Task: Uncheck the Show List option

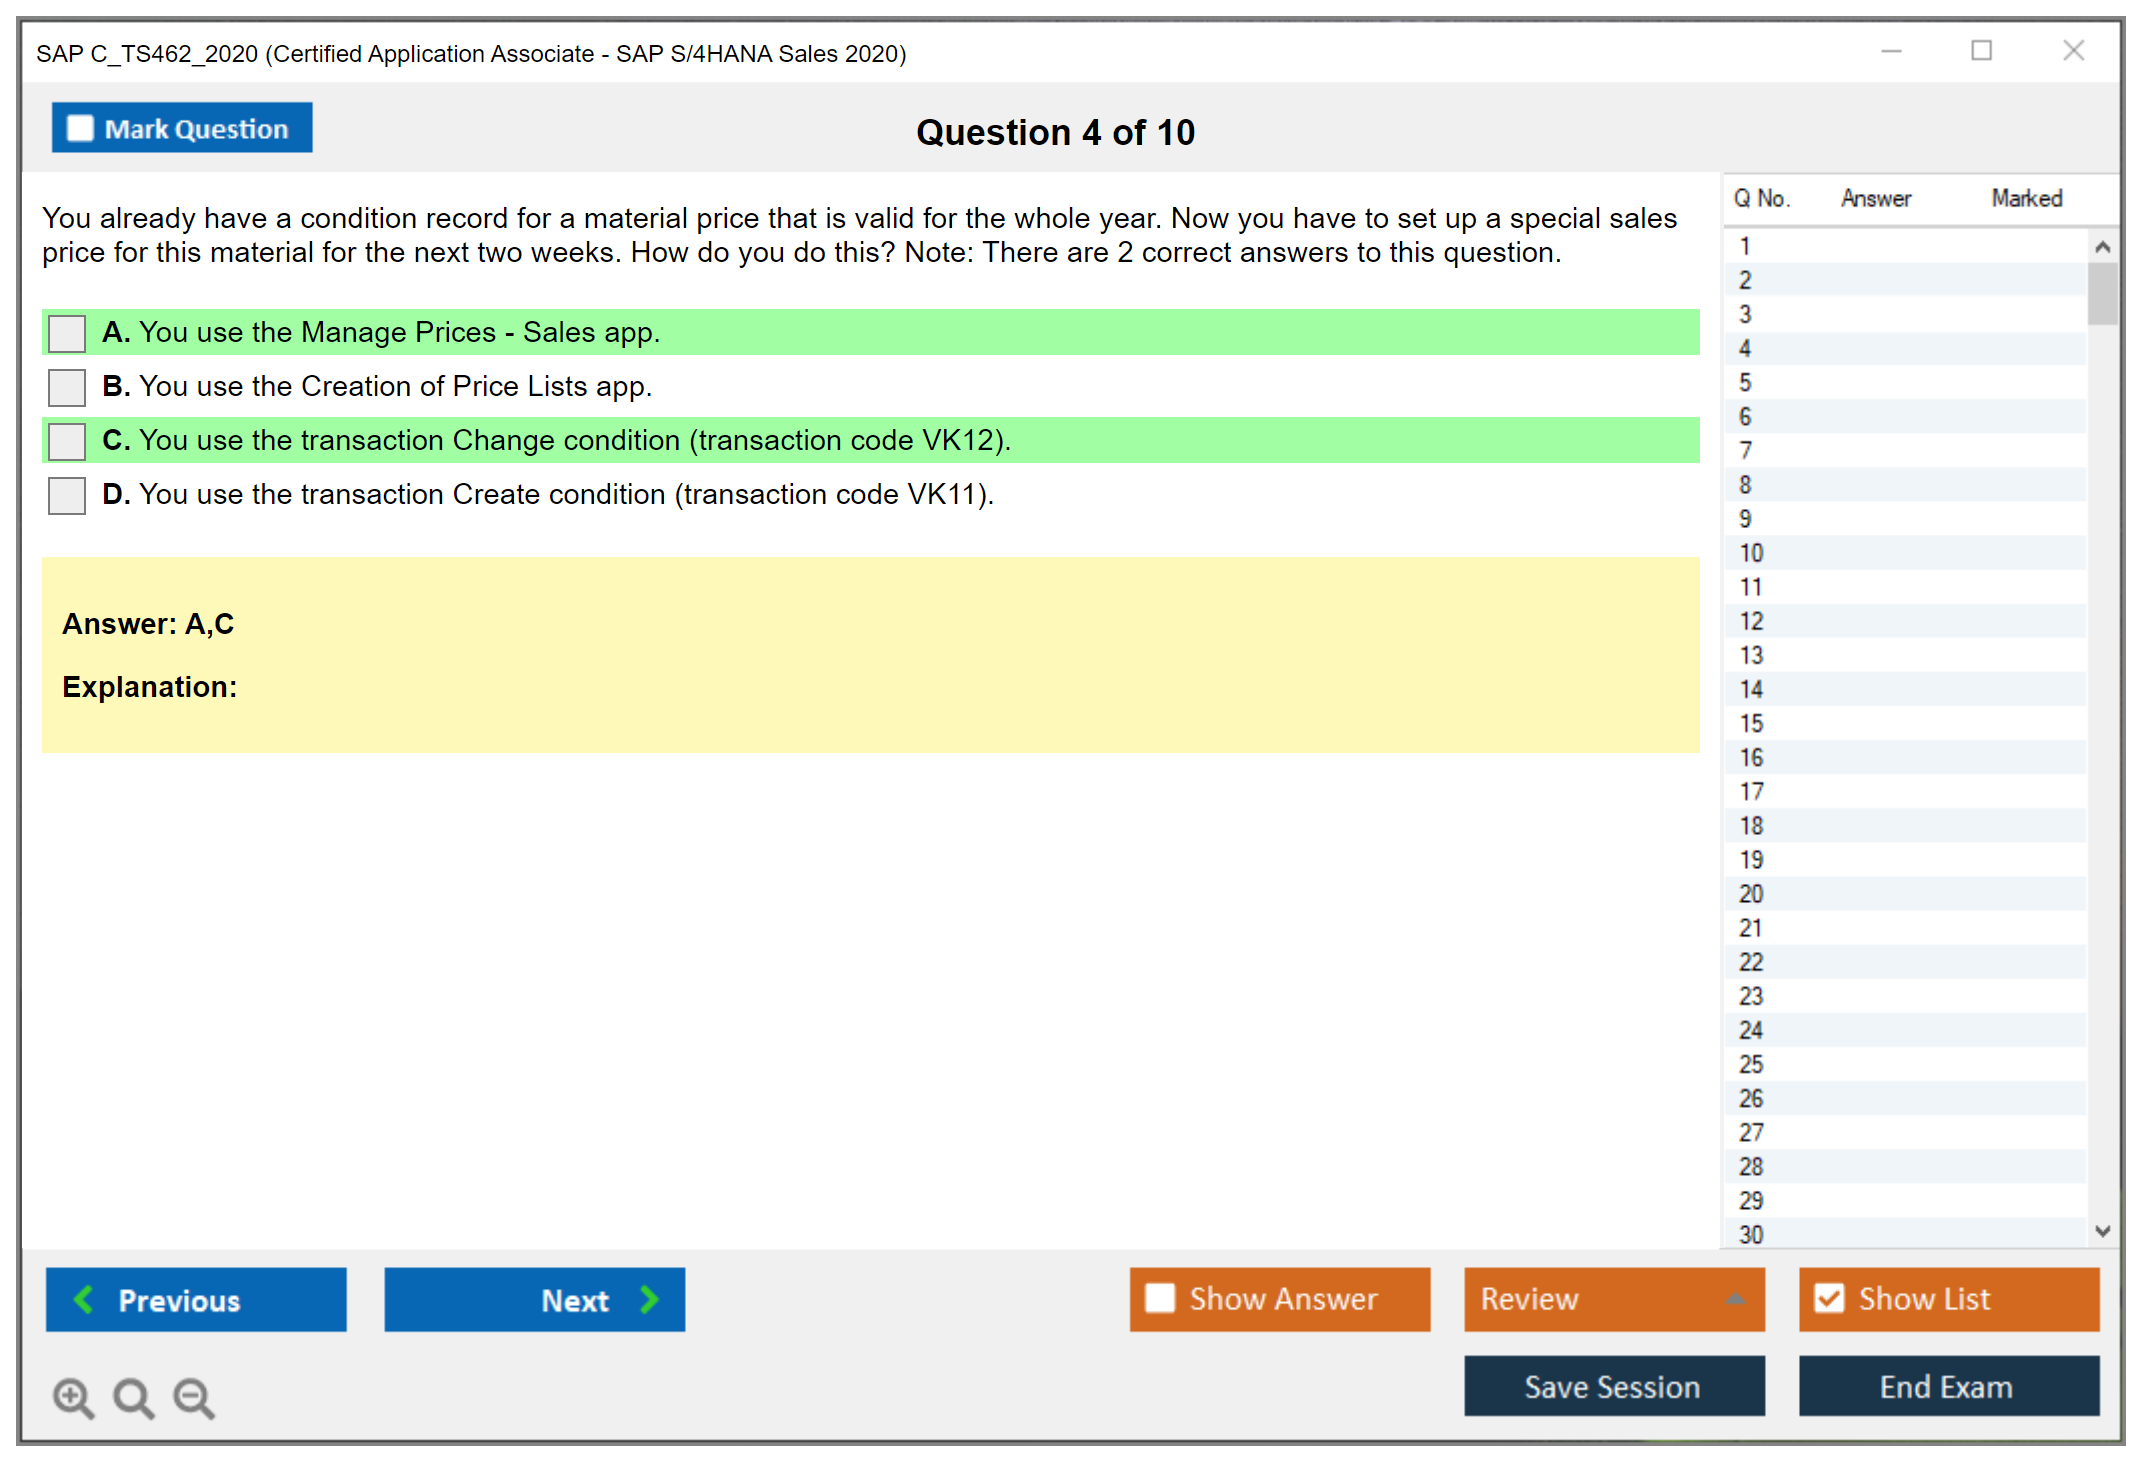Action: pos(1829,1298)
